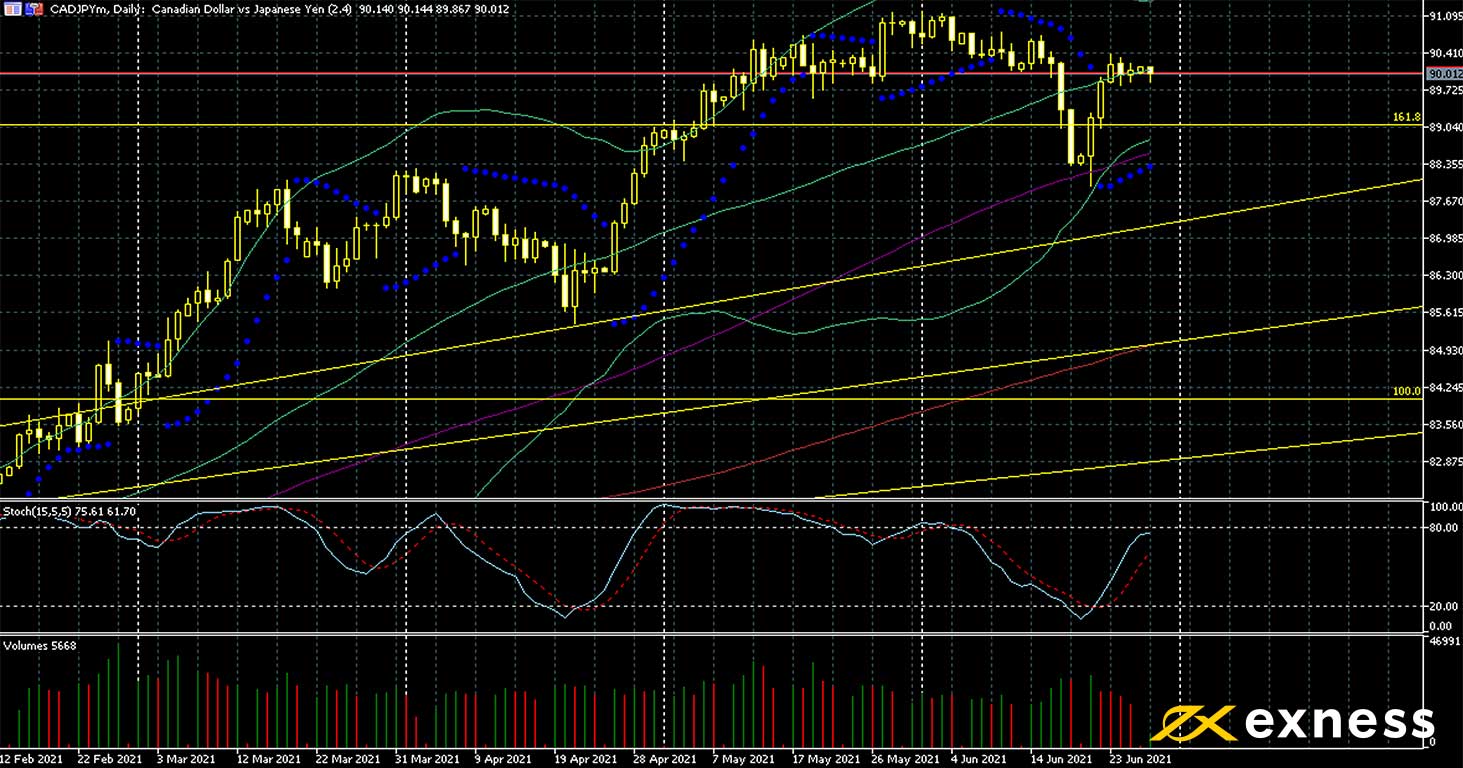Click the 17 May 2021 date label

(x=825, y=759)
